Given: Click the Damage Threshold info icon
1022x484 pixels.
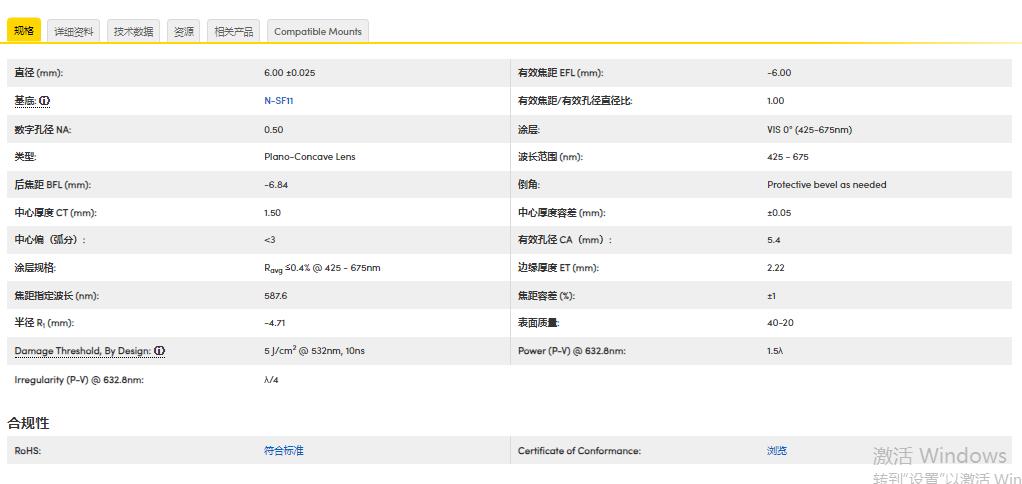Looking at the screenshot, I should 159,351.
